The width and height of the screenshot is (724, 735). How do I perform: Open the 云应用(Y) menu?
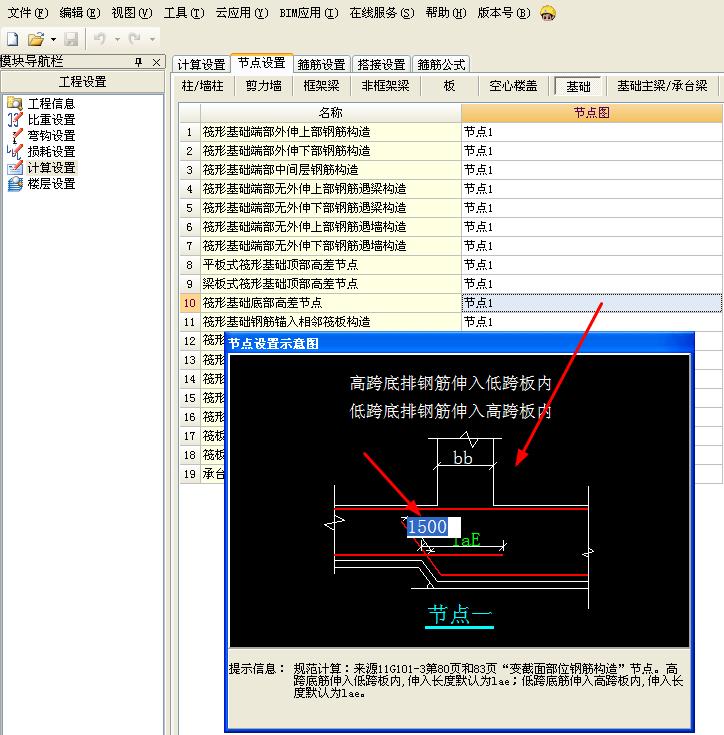click(242, 13)
